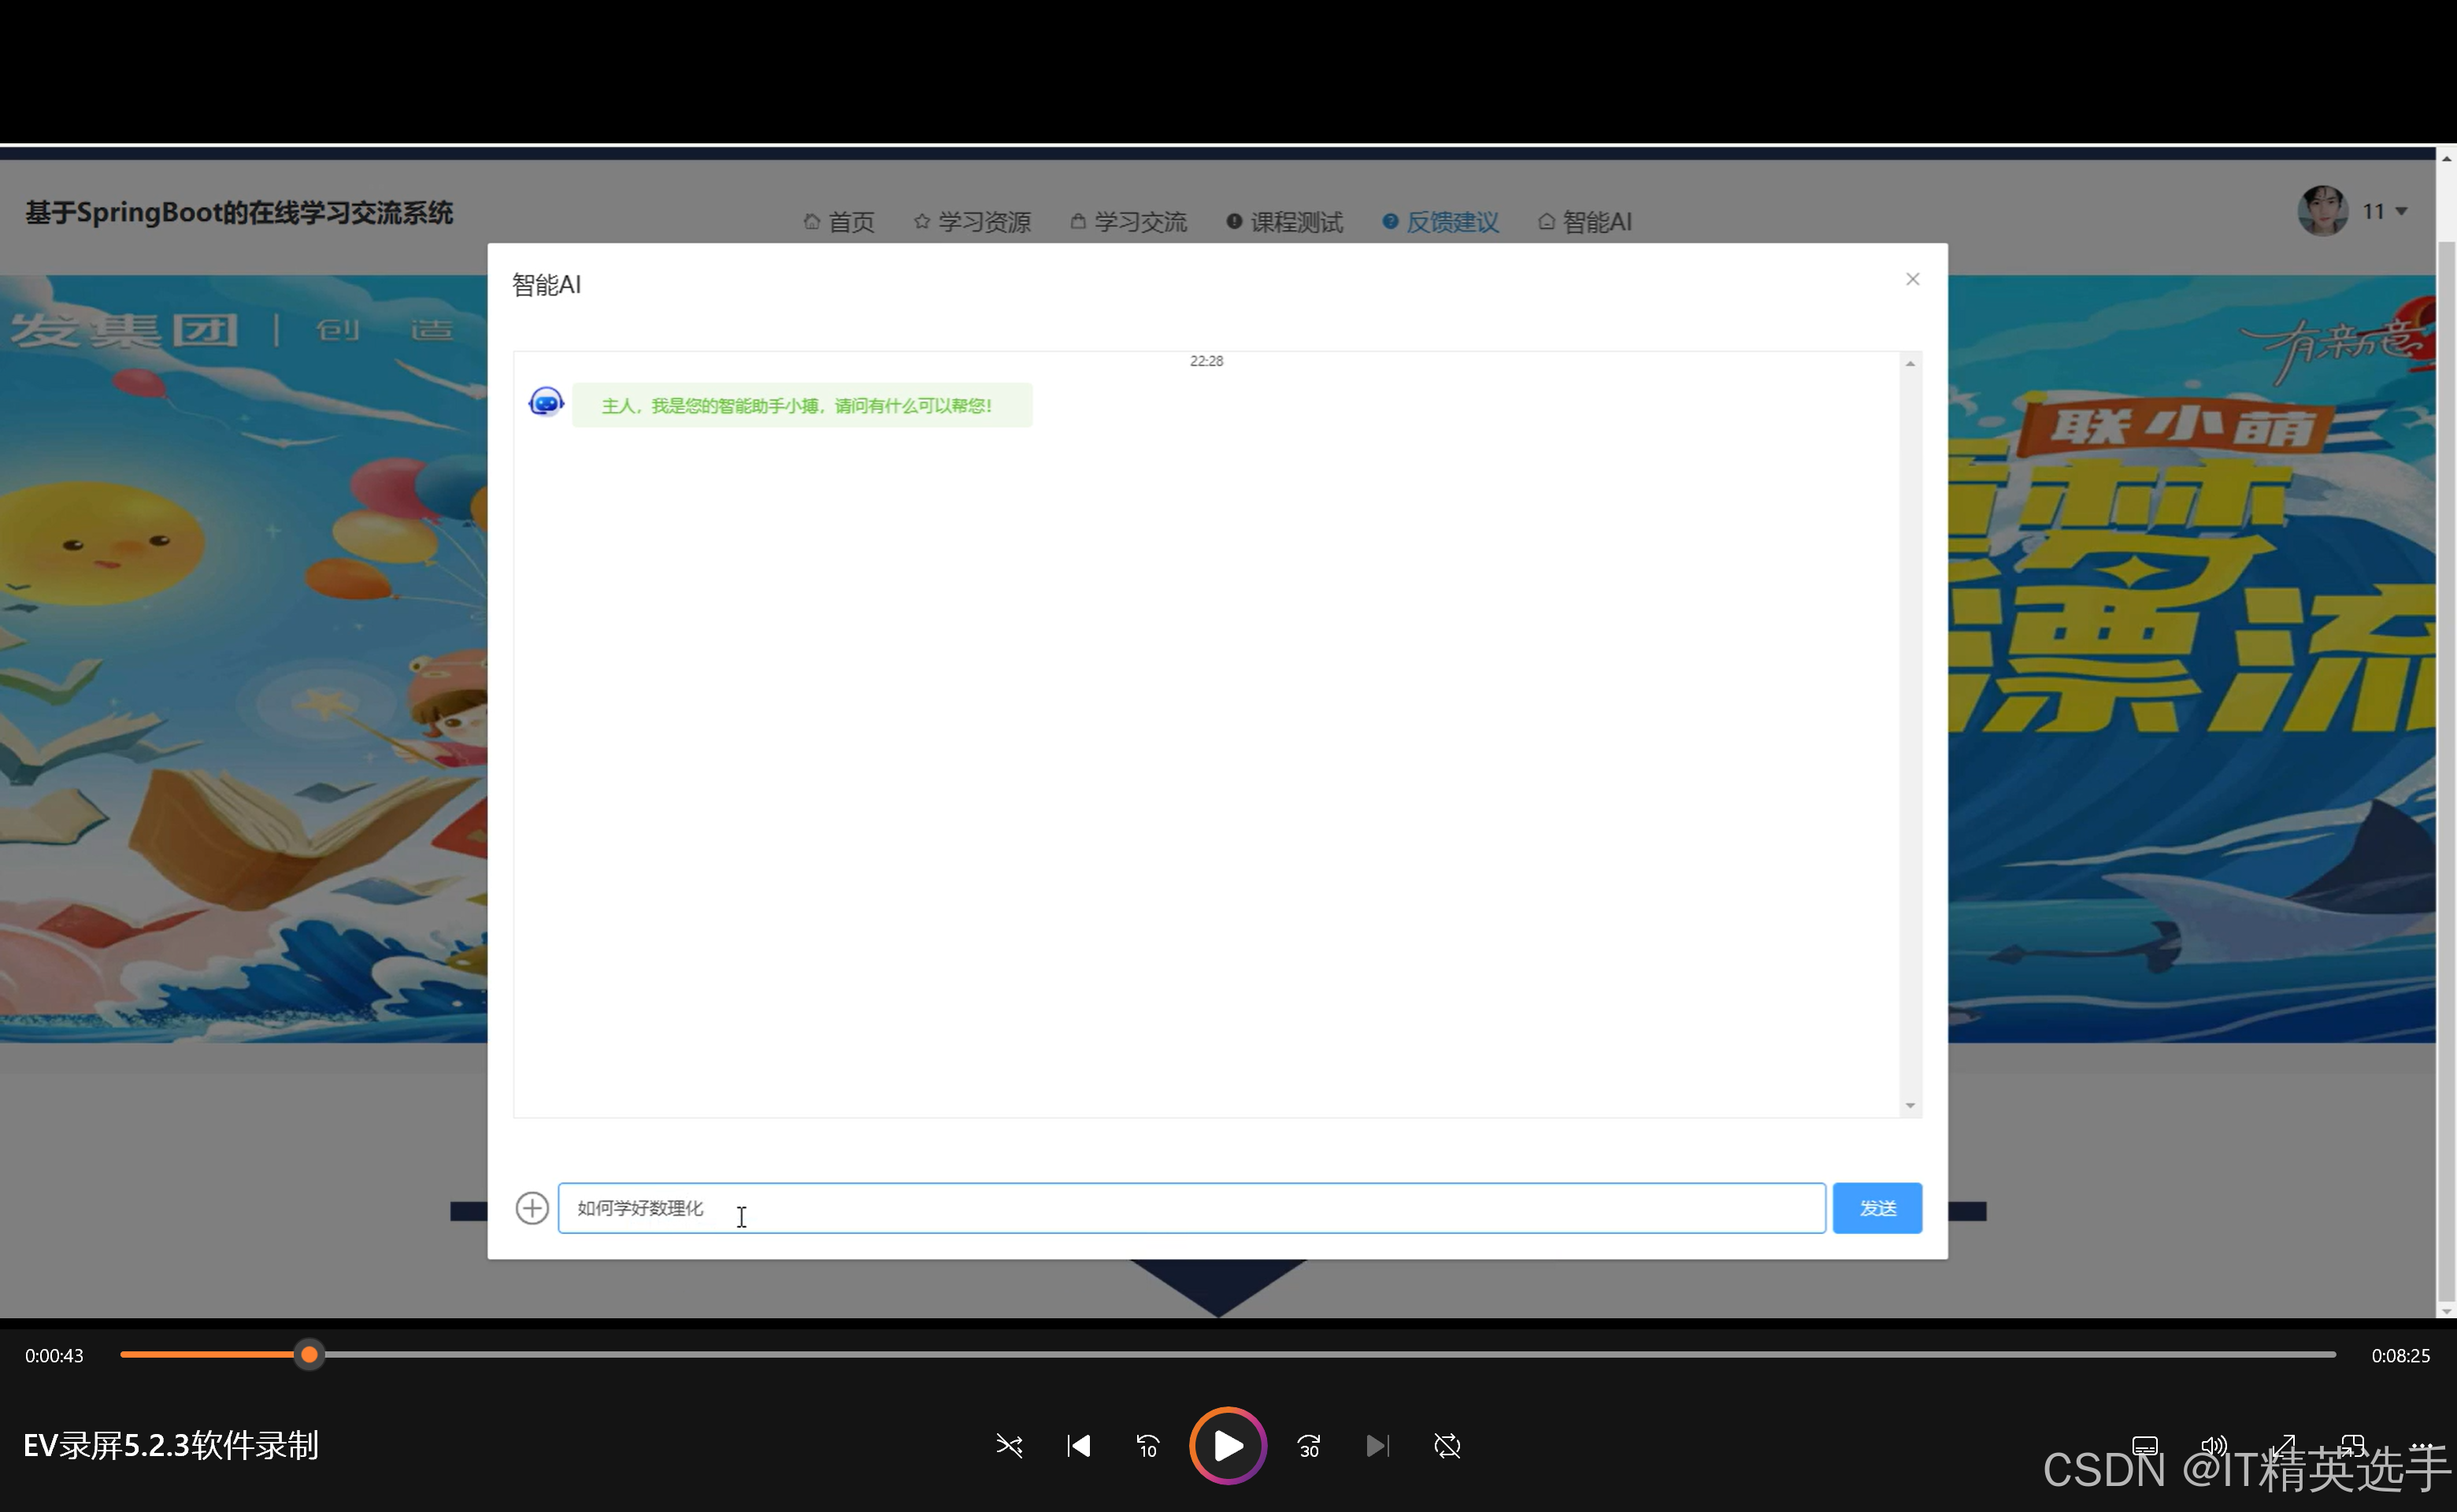The height and width of the screenshot is (1512, 2457).
Task: Click the orange seek bar handle
Action: (x=310, y=1354)
